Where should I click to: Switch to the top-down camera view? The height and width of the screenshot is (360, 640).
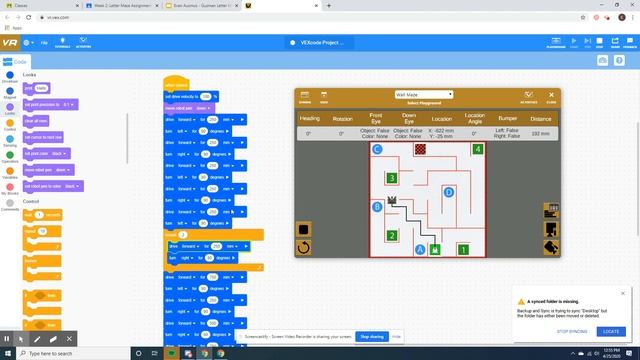(551, 210)
